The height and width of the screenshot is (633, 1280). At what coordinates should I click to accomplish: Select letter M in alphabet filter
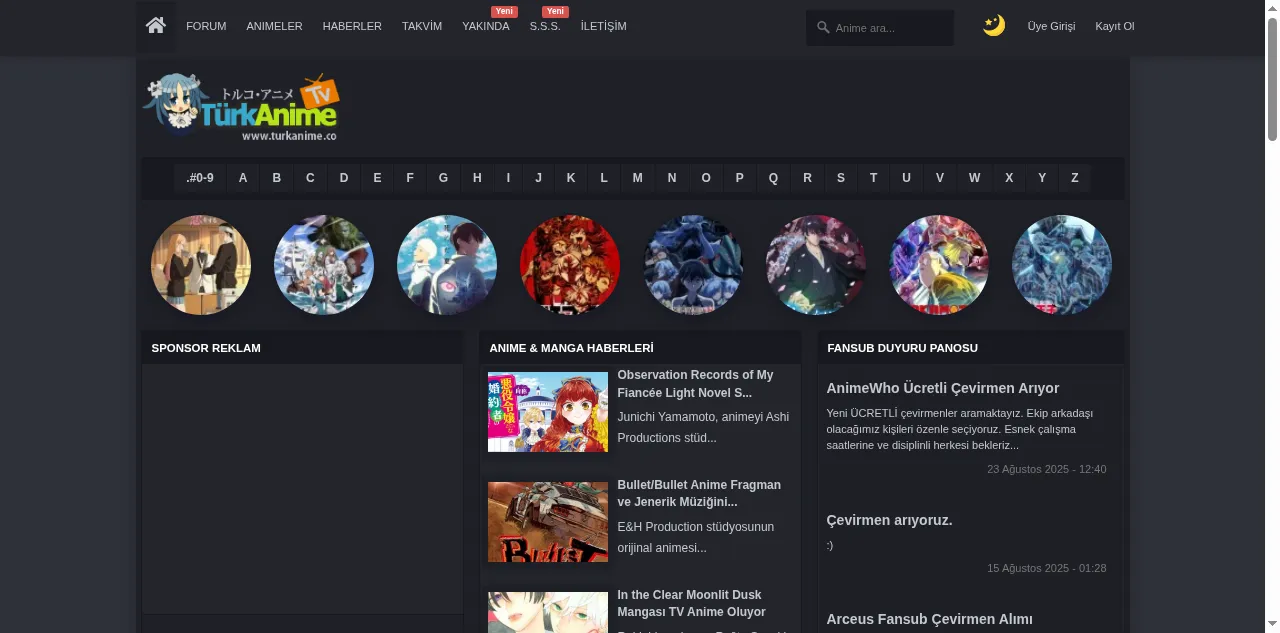(x=637, y=178)
